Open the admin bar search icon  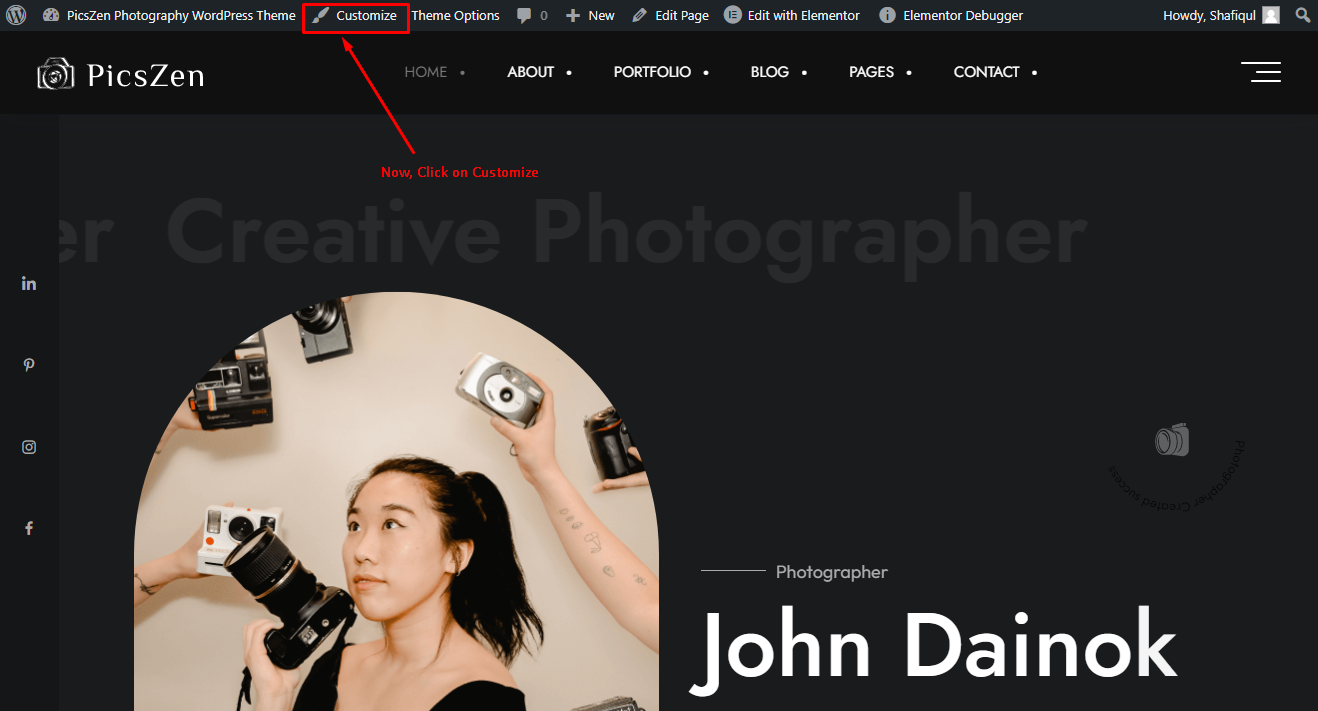coord(1302,15)
